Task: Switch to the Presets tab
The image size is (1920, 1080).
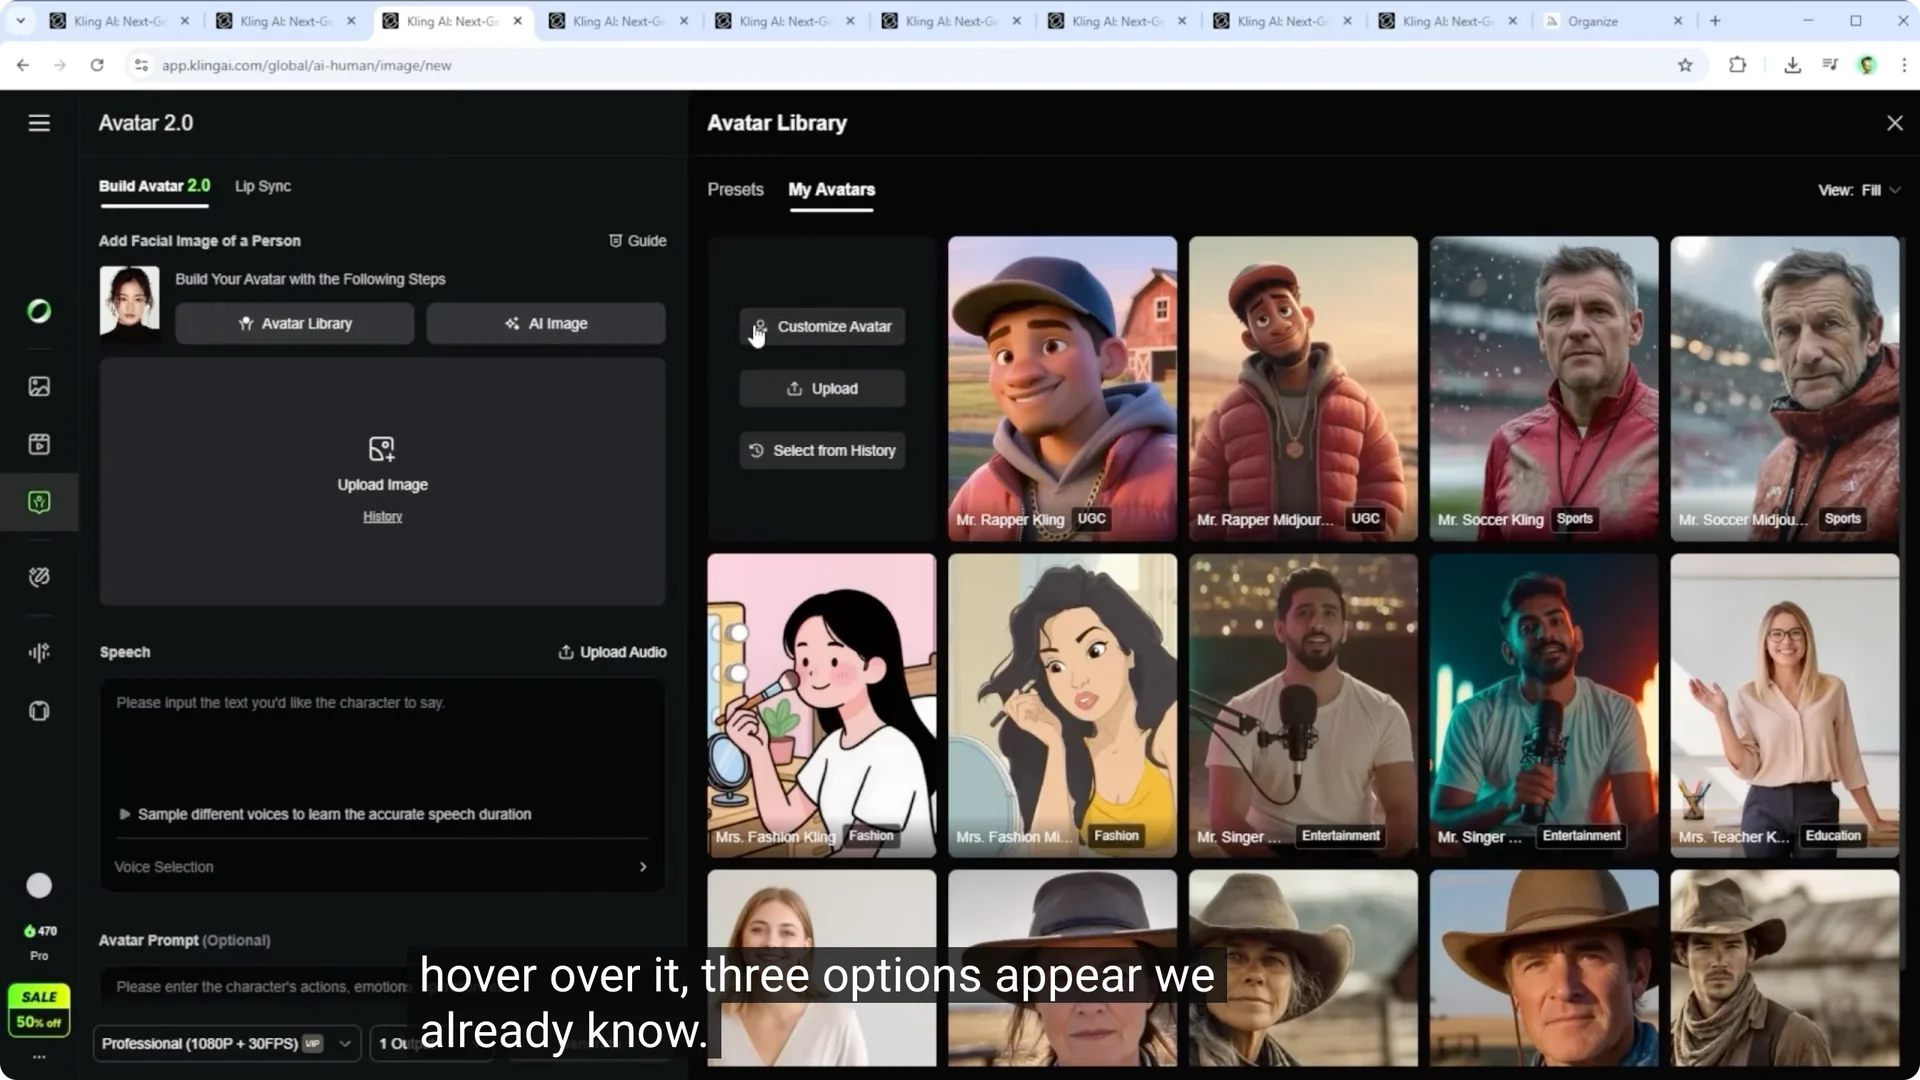Action: (x=735, y=189)
